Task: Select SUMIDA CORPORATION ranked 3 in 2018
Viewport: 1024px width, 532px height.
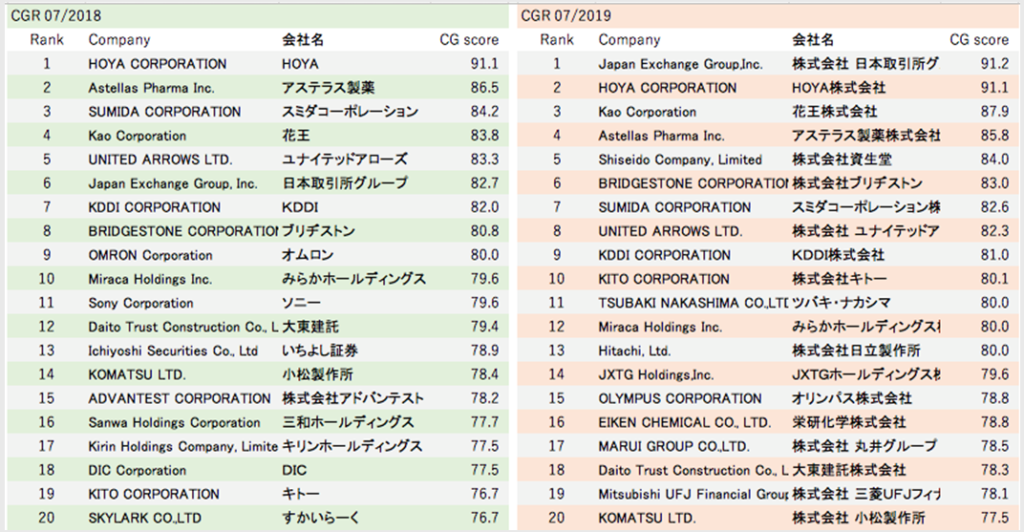Action: click(165, 112)
